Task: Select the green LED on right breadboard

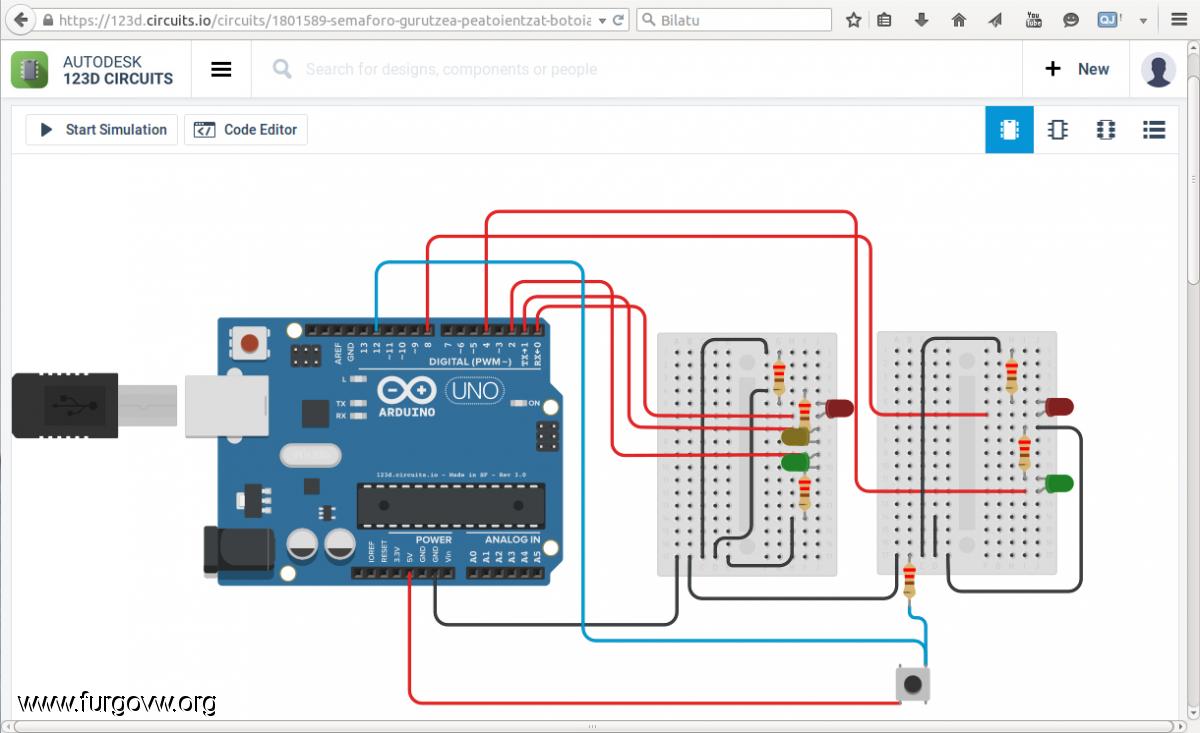Action: point(1058,483)
